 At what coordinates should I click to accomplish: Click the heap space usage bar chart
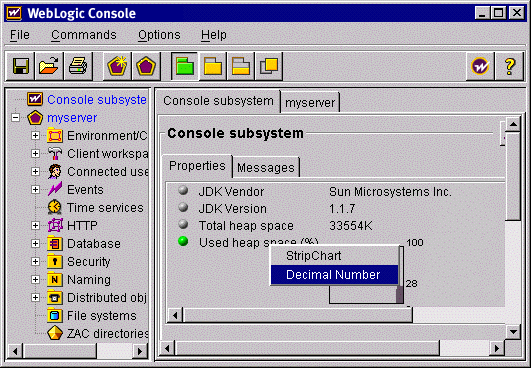[x=366, y=295]
